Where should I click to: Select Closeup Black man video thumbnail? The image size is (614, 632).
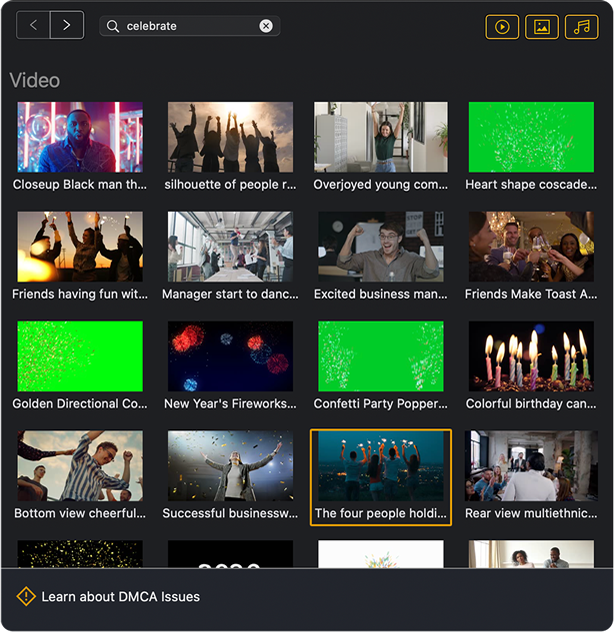(x=80, y=137)
